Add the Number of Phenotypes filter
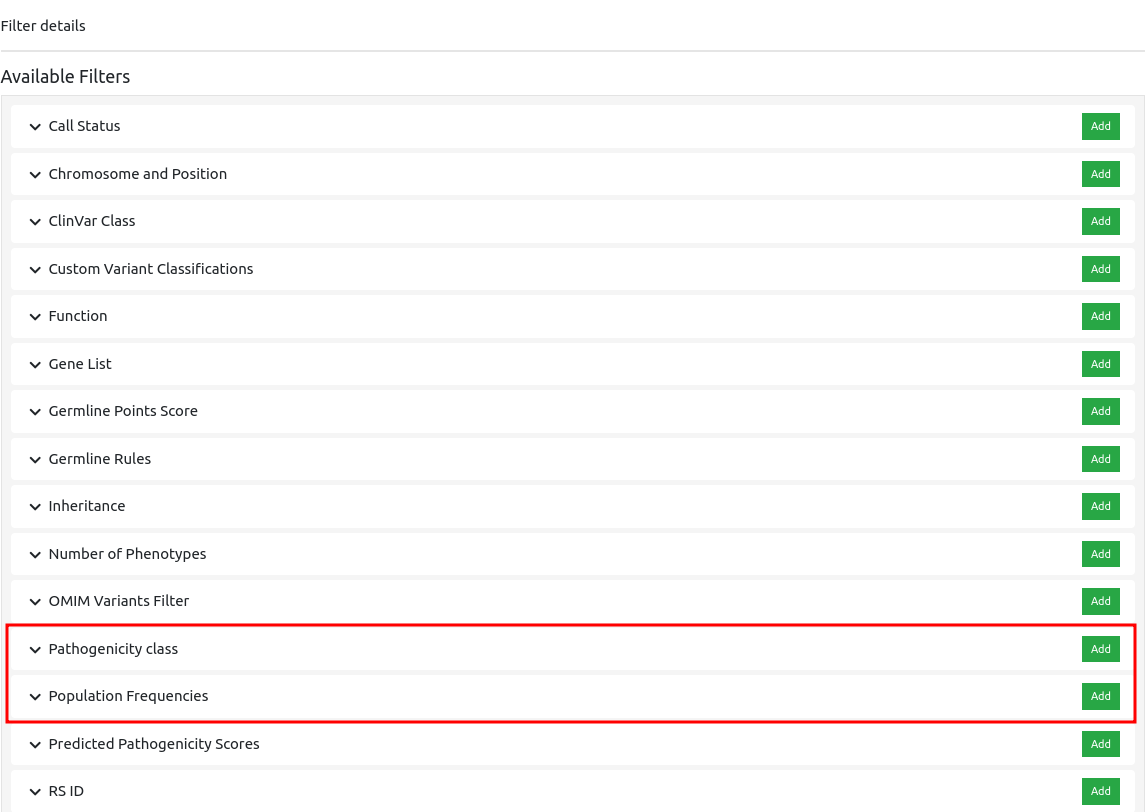This screenshot has width=1145, height=812. pos(1100,554)
